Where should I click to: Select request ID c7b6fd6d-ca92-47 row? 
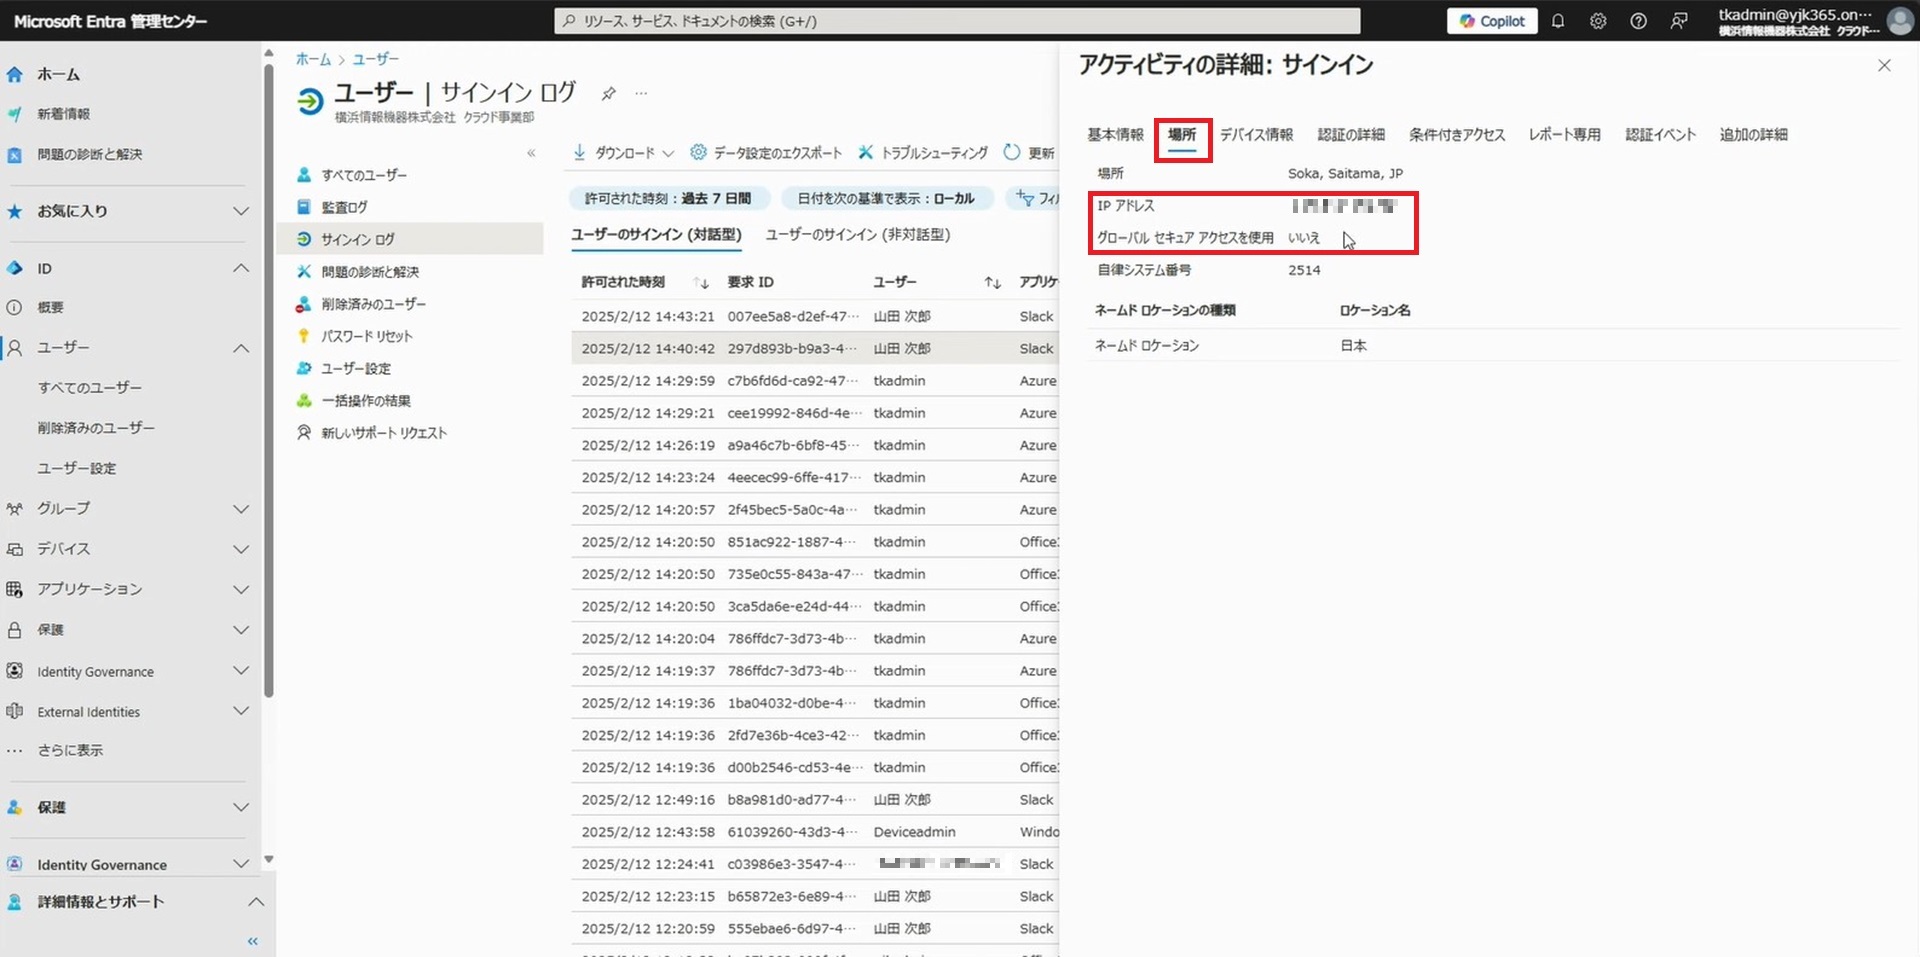coord(815,381)
